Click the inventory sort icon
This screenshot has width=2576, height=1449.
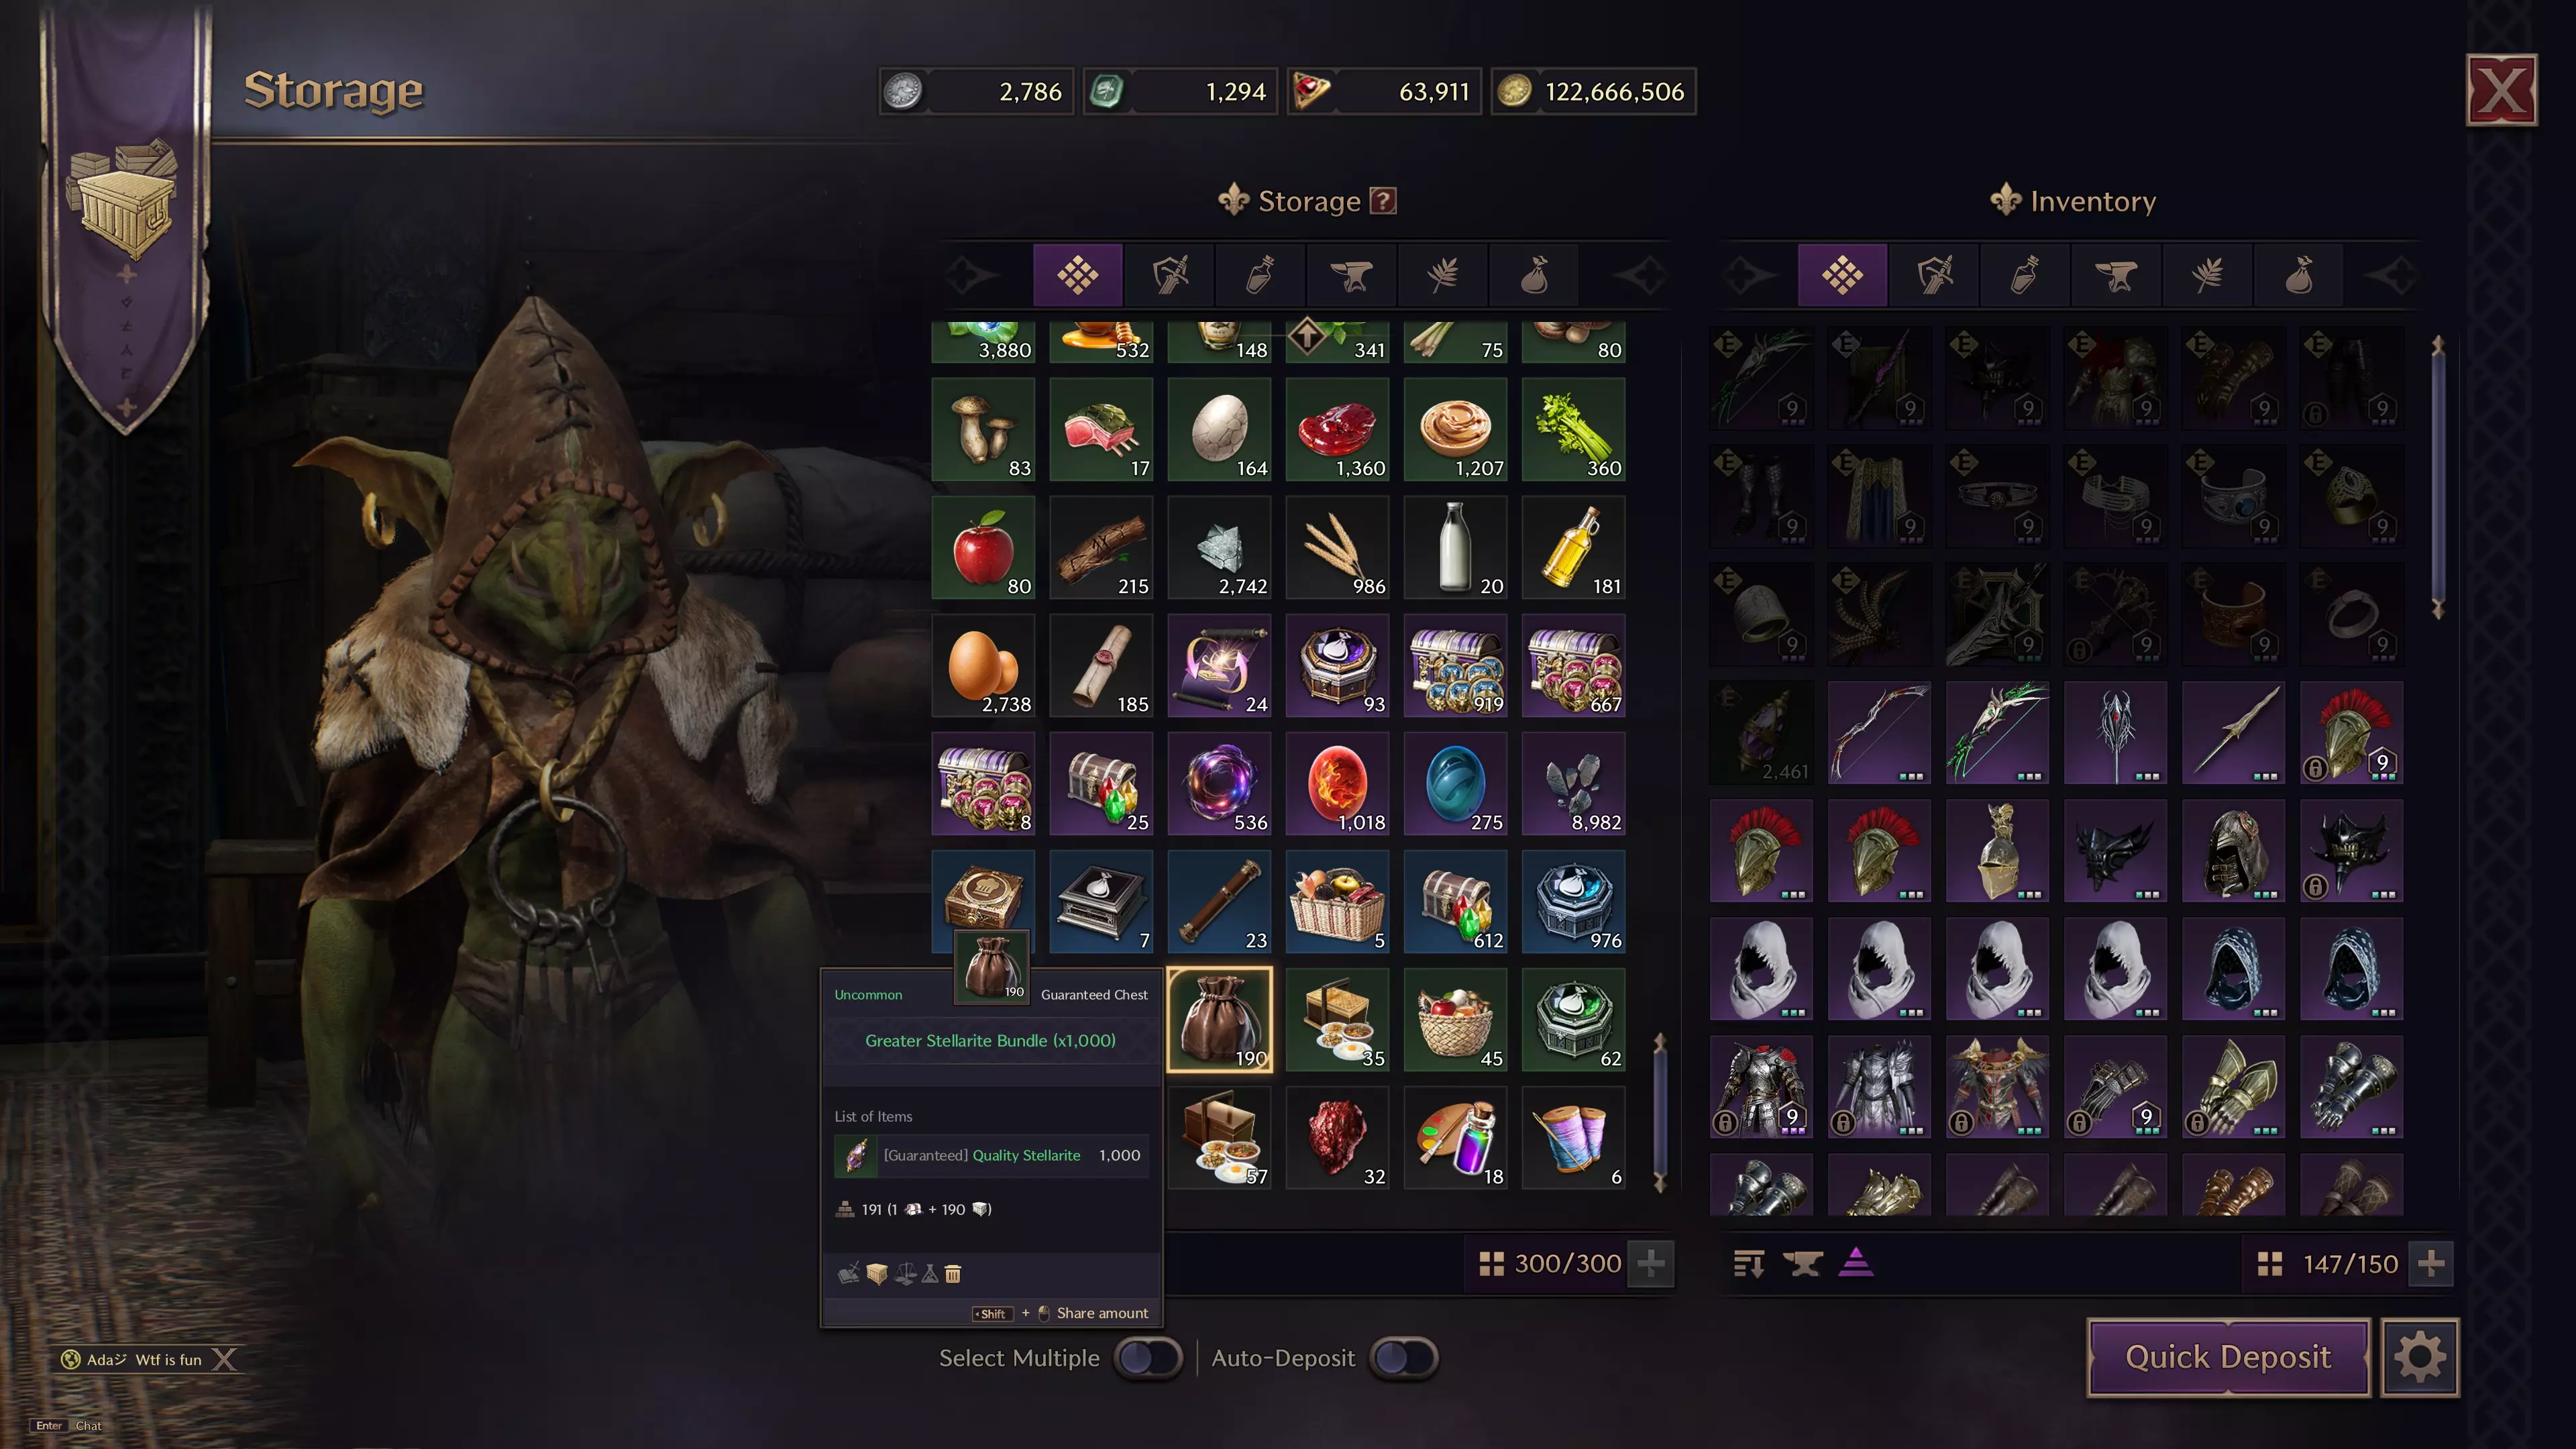pyautogui.click(x=1748, y=1264)
